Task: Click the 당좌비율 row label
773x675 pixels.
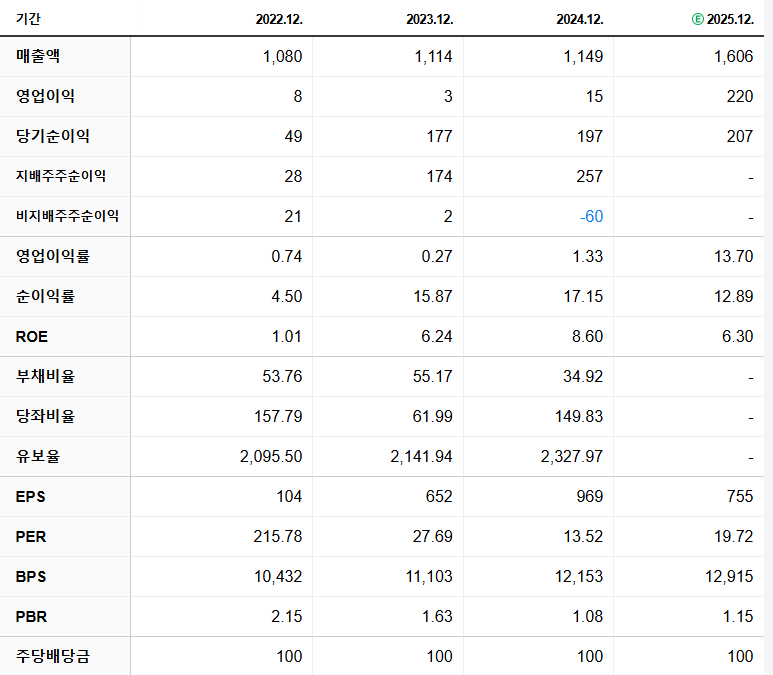Action: pos(45,416)
